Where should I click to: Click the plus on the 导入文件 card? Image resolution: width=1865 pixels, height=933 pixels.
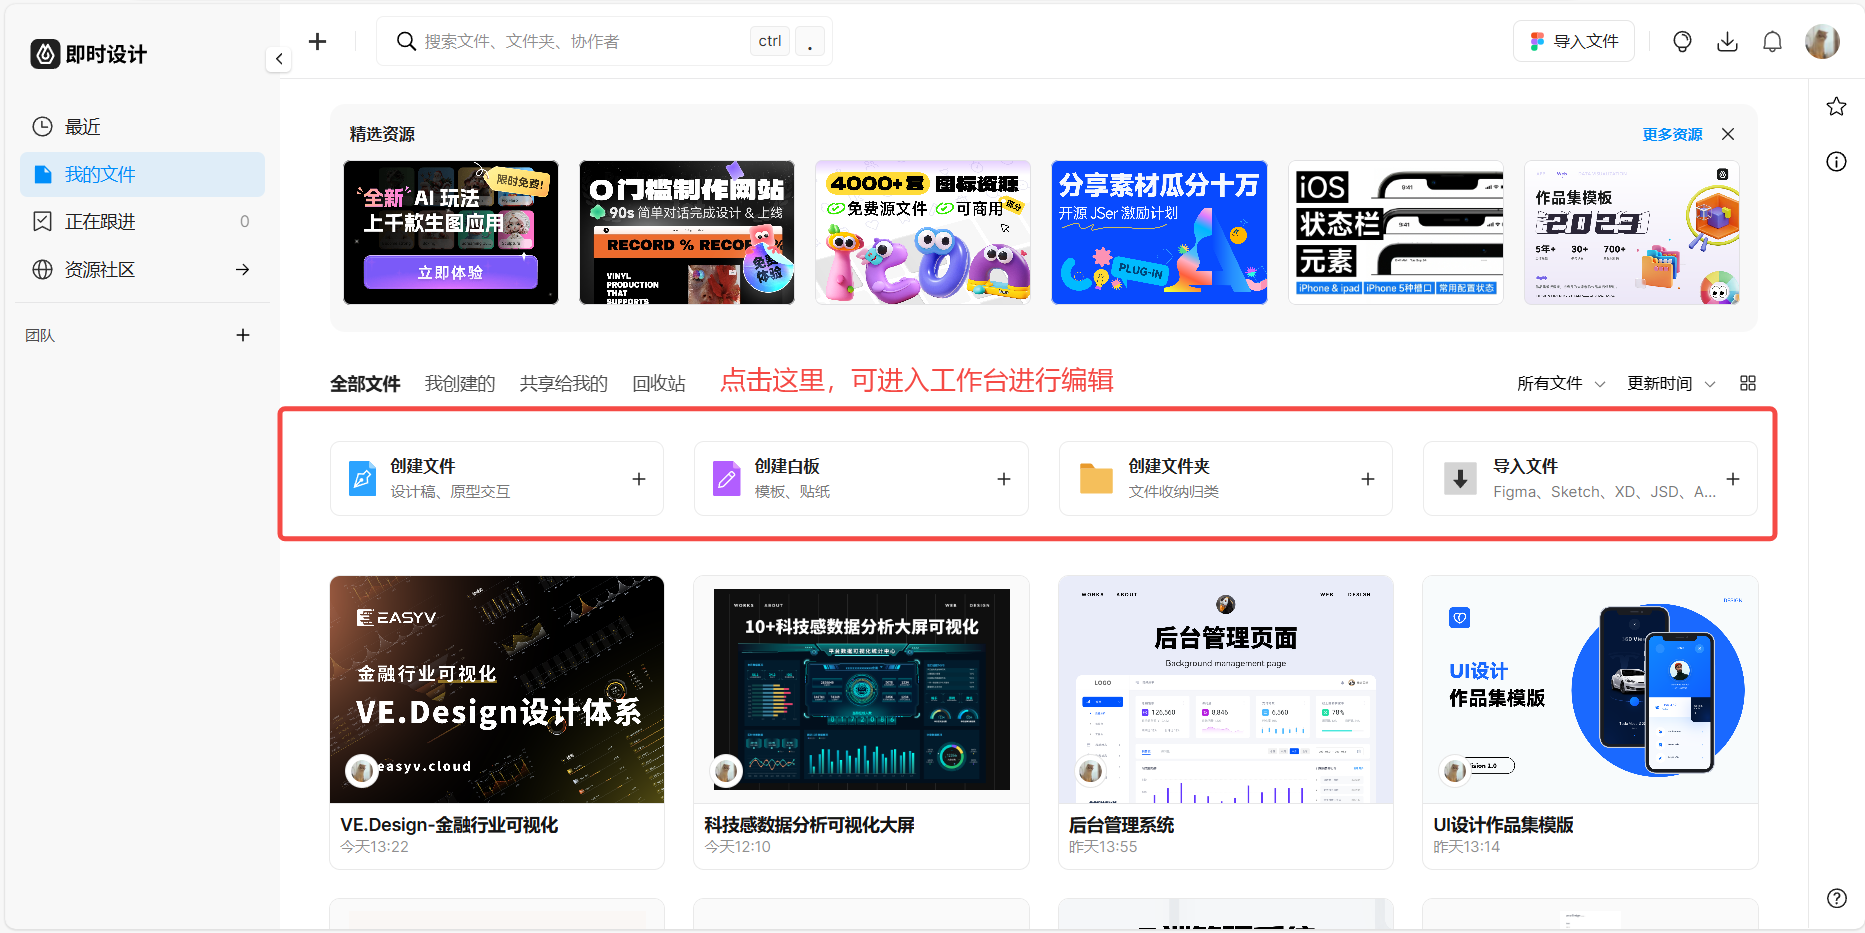click(x=1733, y=479)
